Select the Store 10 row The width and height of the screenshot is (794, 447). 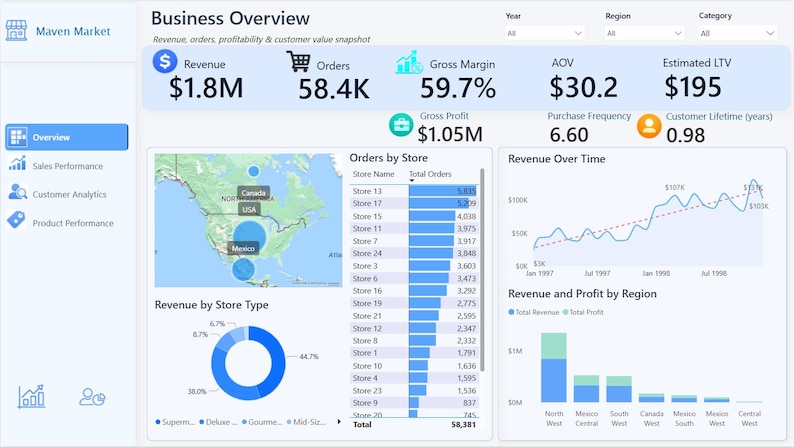[x=414, y=365]
